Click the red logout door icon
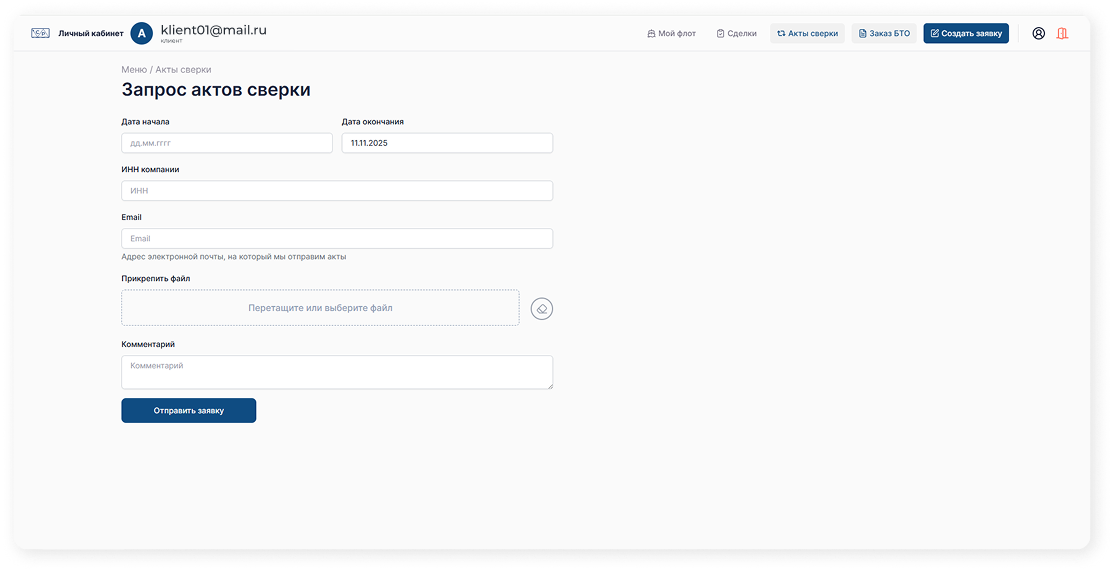 pyautogui.click(x=1062, y=33)
